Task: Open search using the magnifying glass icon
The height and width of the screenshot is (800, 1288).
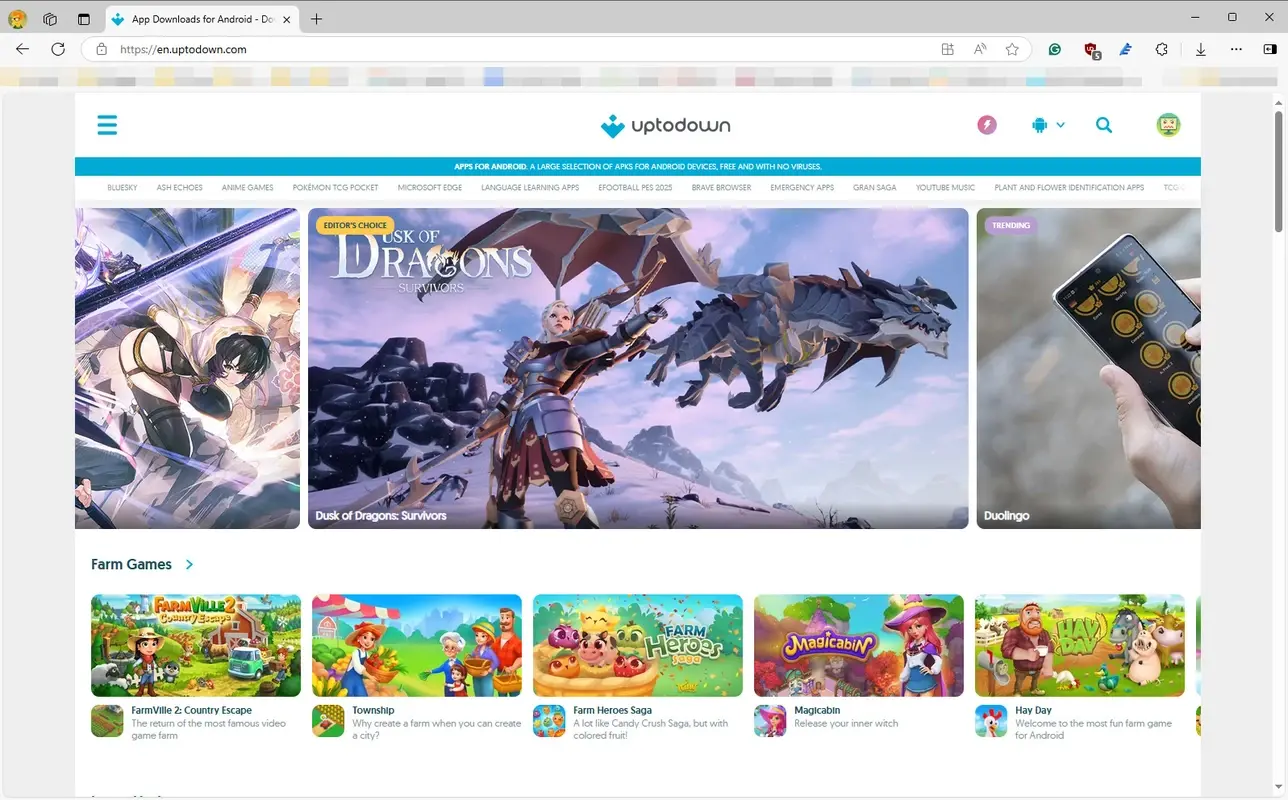Action: 1104,124
